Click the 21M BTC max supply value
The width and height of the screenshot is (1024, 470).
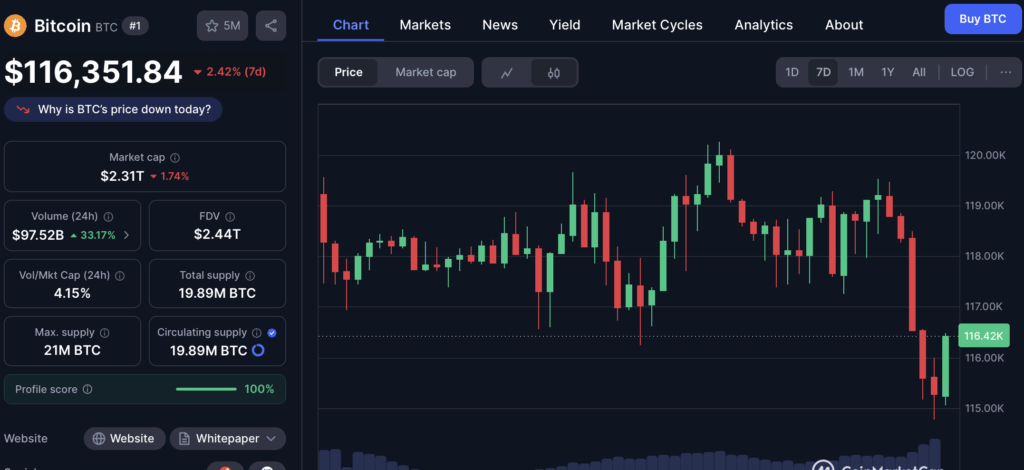point(72,351)
